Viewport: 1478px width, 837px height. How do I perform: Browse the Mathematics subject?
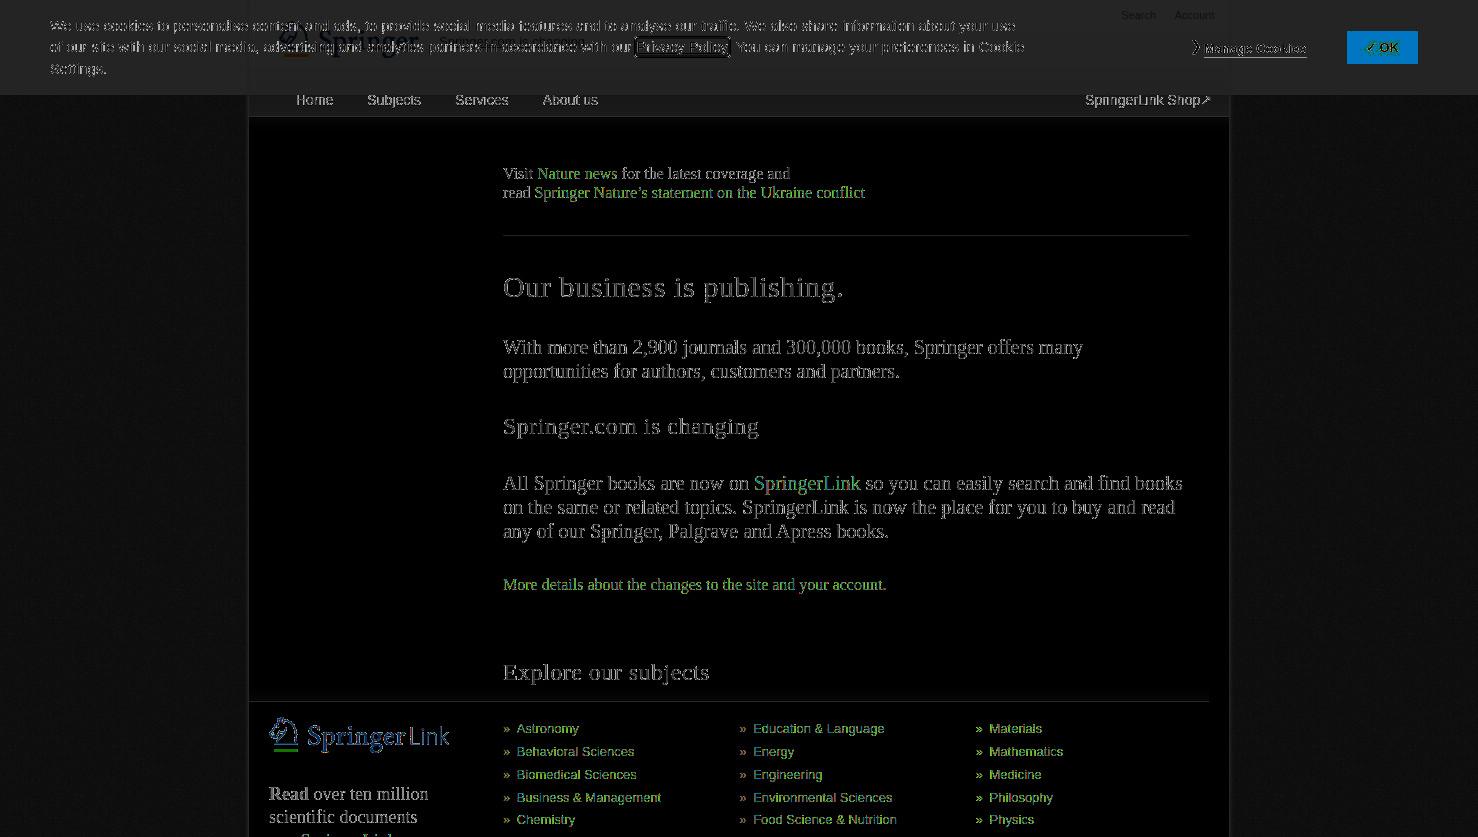[x=1026, y=752]
